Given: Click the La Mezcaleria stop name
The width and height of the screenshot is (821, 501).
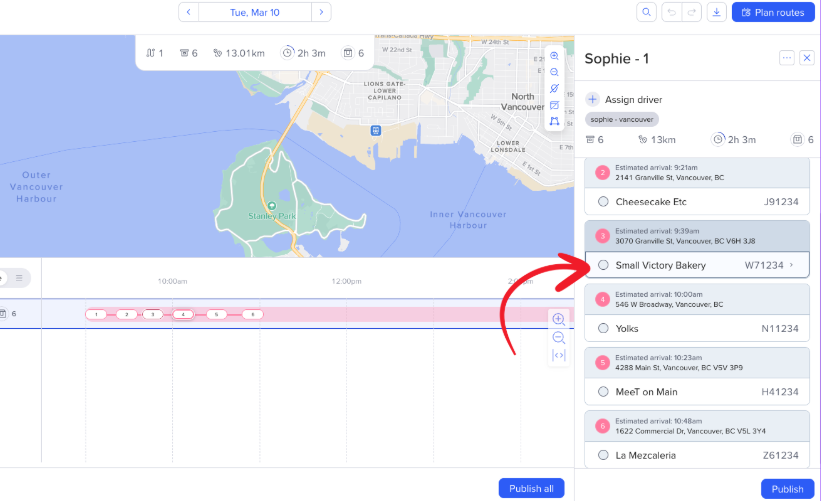Looking at the screenshot, I should [646, 455].
